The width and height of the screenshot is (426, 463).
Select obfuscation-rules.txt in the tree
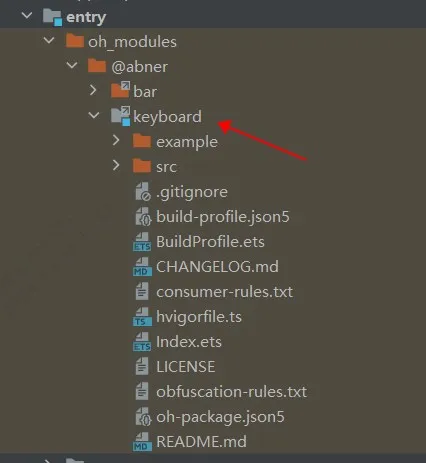point(231,392)
